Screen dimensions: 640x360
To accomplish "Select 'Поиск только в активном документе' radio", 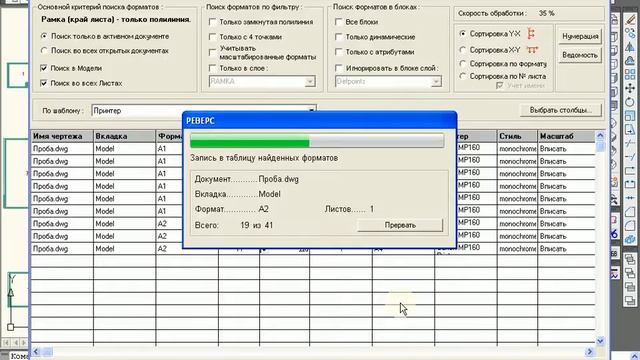I will (x=44, y=36).
